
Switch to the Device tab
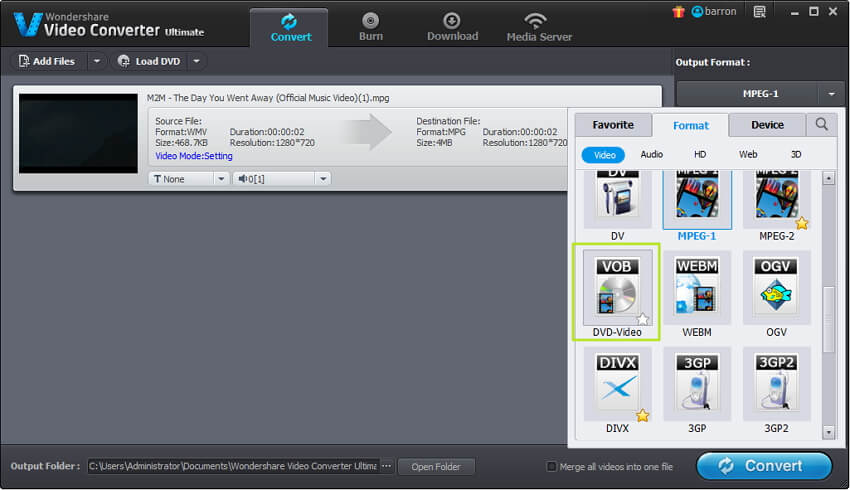(767, 125)
